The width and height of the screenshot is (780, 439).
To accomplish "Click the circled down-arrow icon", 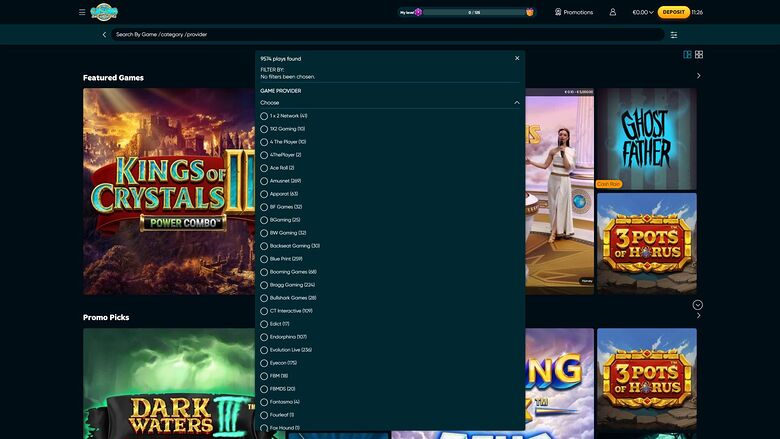I will (697, 305).
